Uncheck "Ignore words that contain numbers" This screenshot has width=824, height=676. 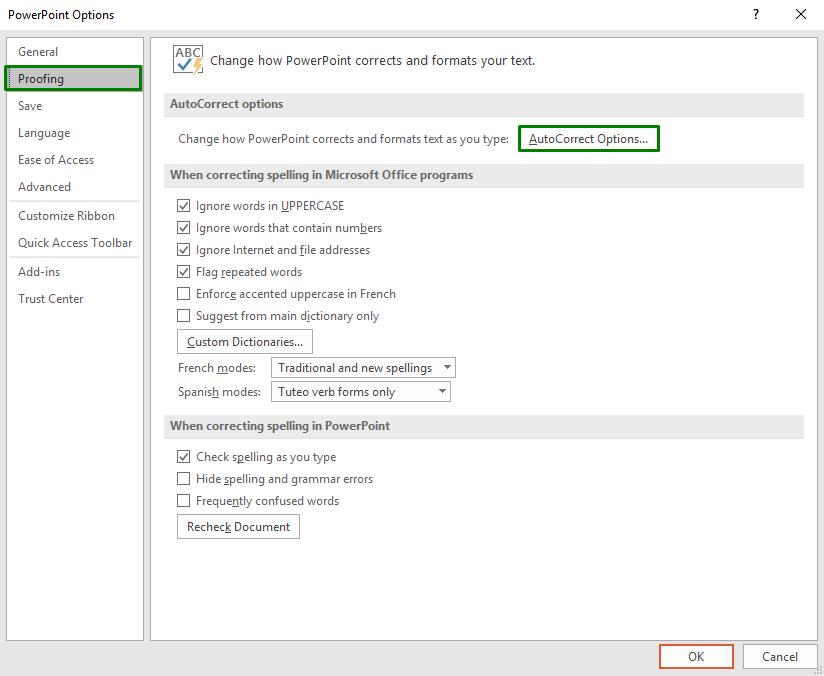click(x=183, y=227)
